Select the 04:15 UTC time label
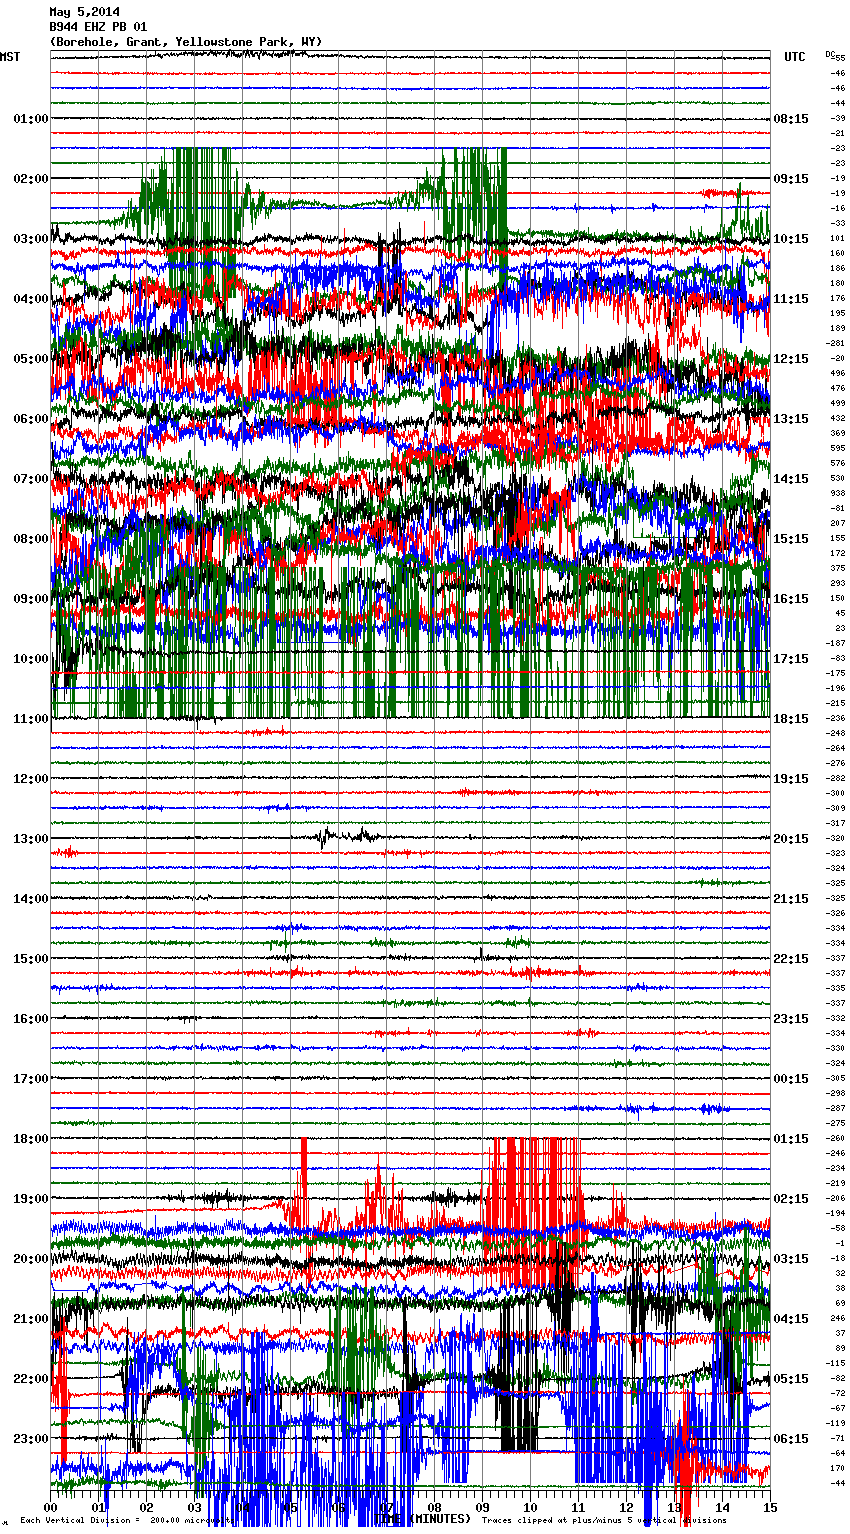The height and width of the screenshot is (1534, 850). click(x=791, y=1318)
